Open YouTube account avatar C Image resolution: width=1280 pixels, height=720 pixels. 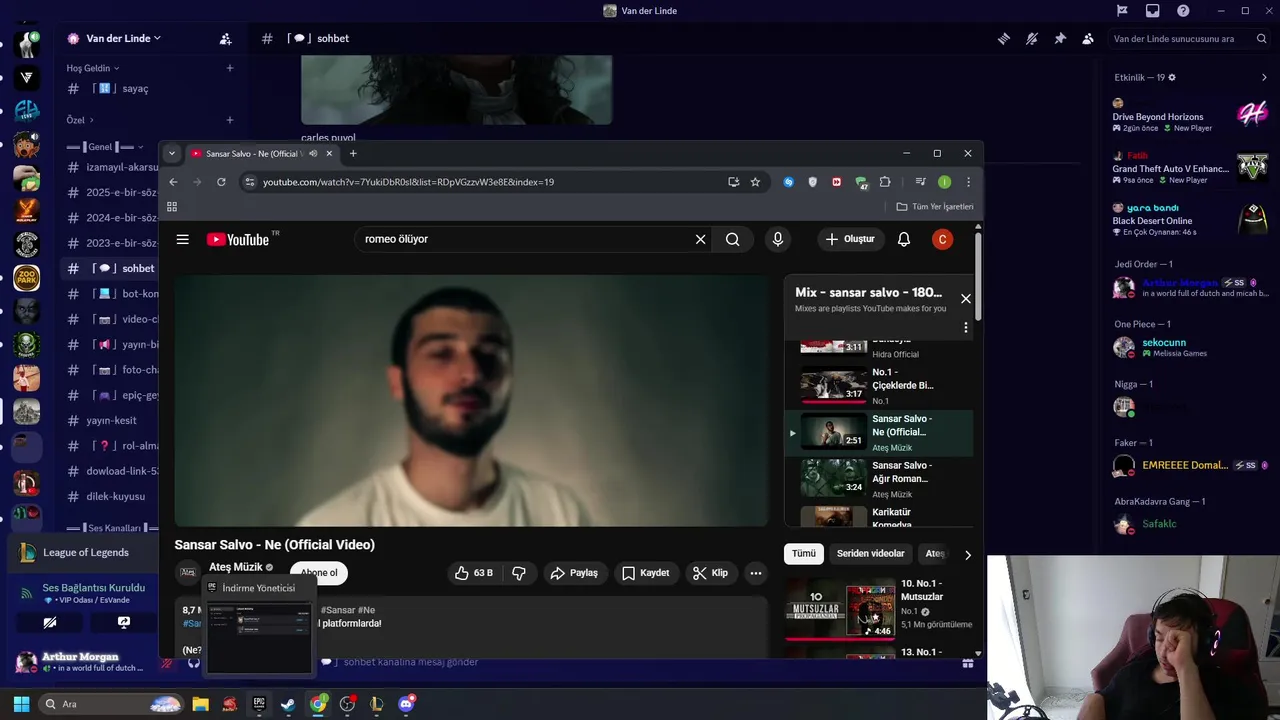(x=942, y=239)
